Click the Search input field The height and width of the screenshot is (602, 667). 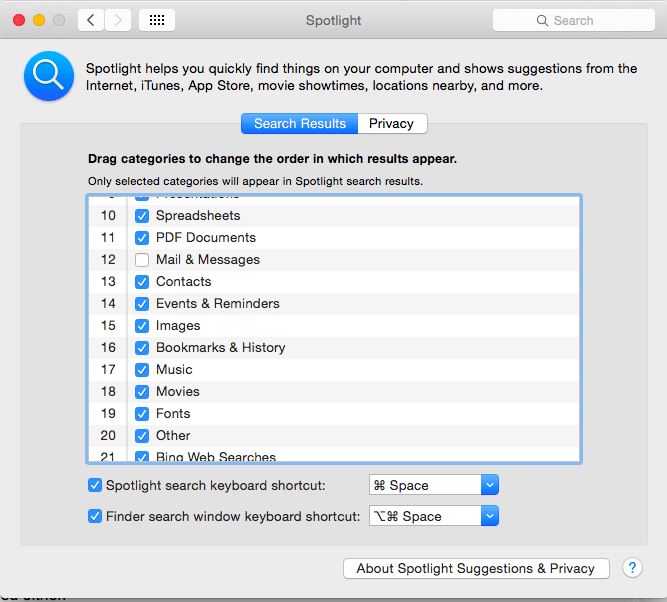573,20
